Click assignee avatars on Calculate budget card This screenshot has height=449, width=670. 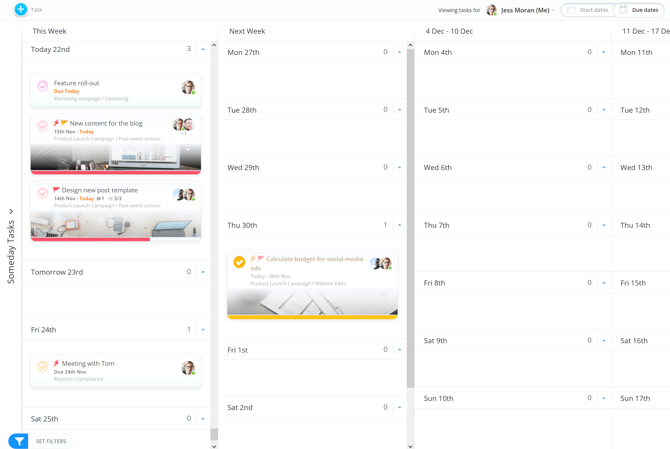(381, 264)
